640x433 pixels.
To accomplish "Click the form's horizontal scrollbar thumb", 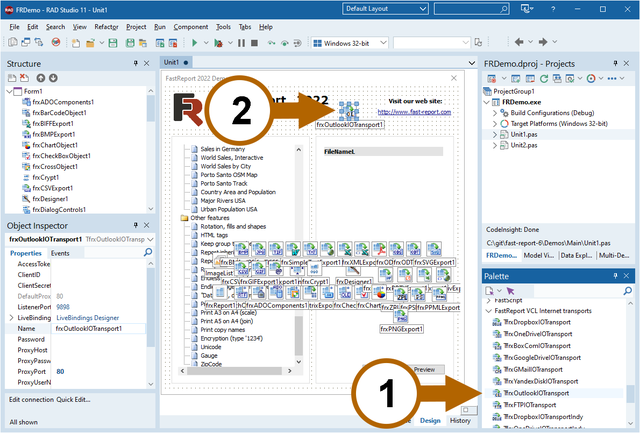I will click(x=234, y=371).
